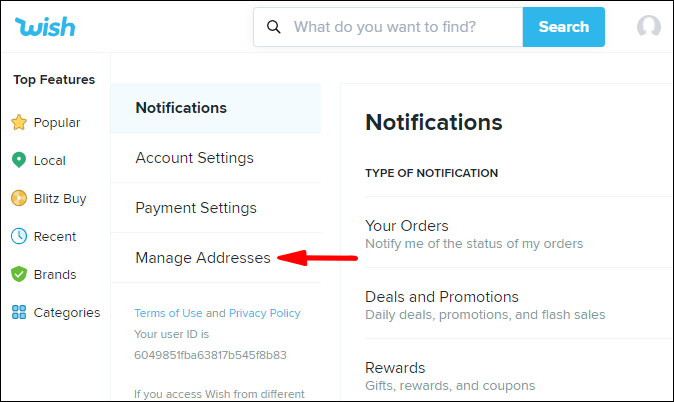Click the Local pin icon
Screen dimensions: 674x402
click(18, 160)
